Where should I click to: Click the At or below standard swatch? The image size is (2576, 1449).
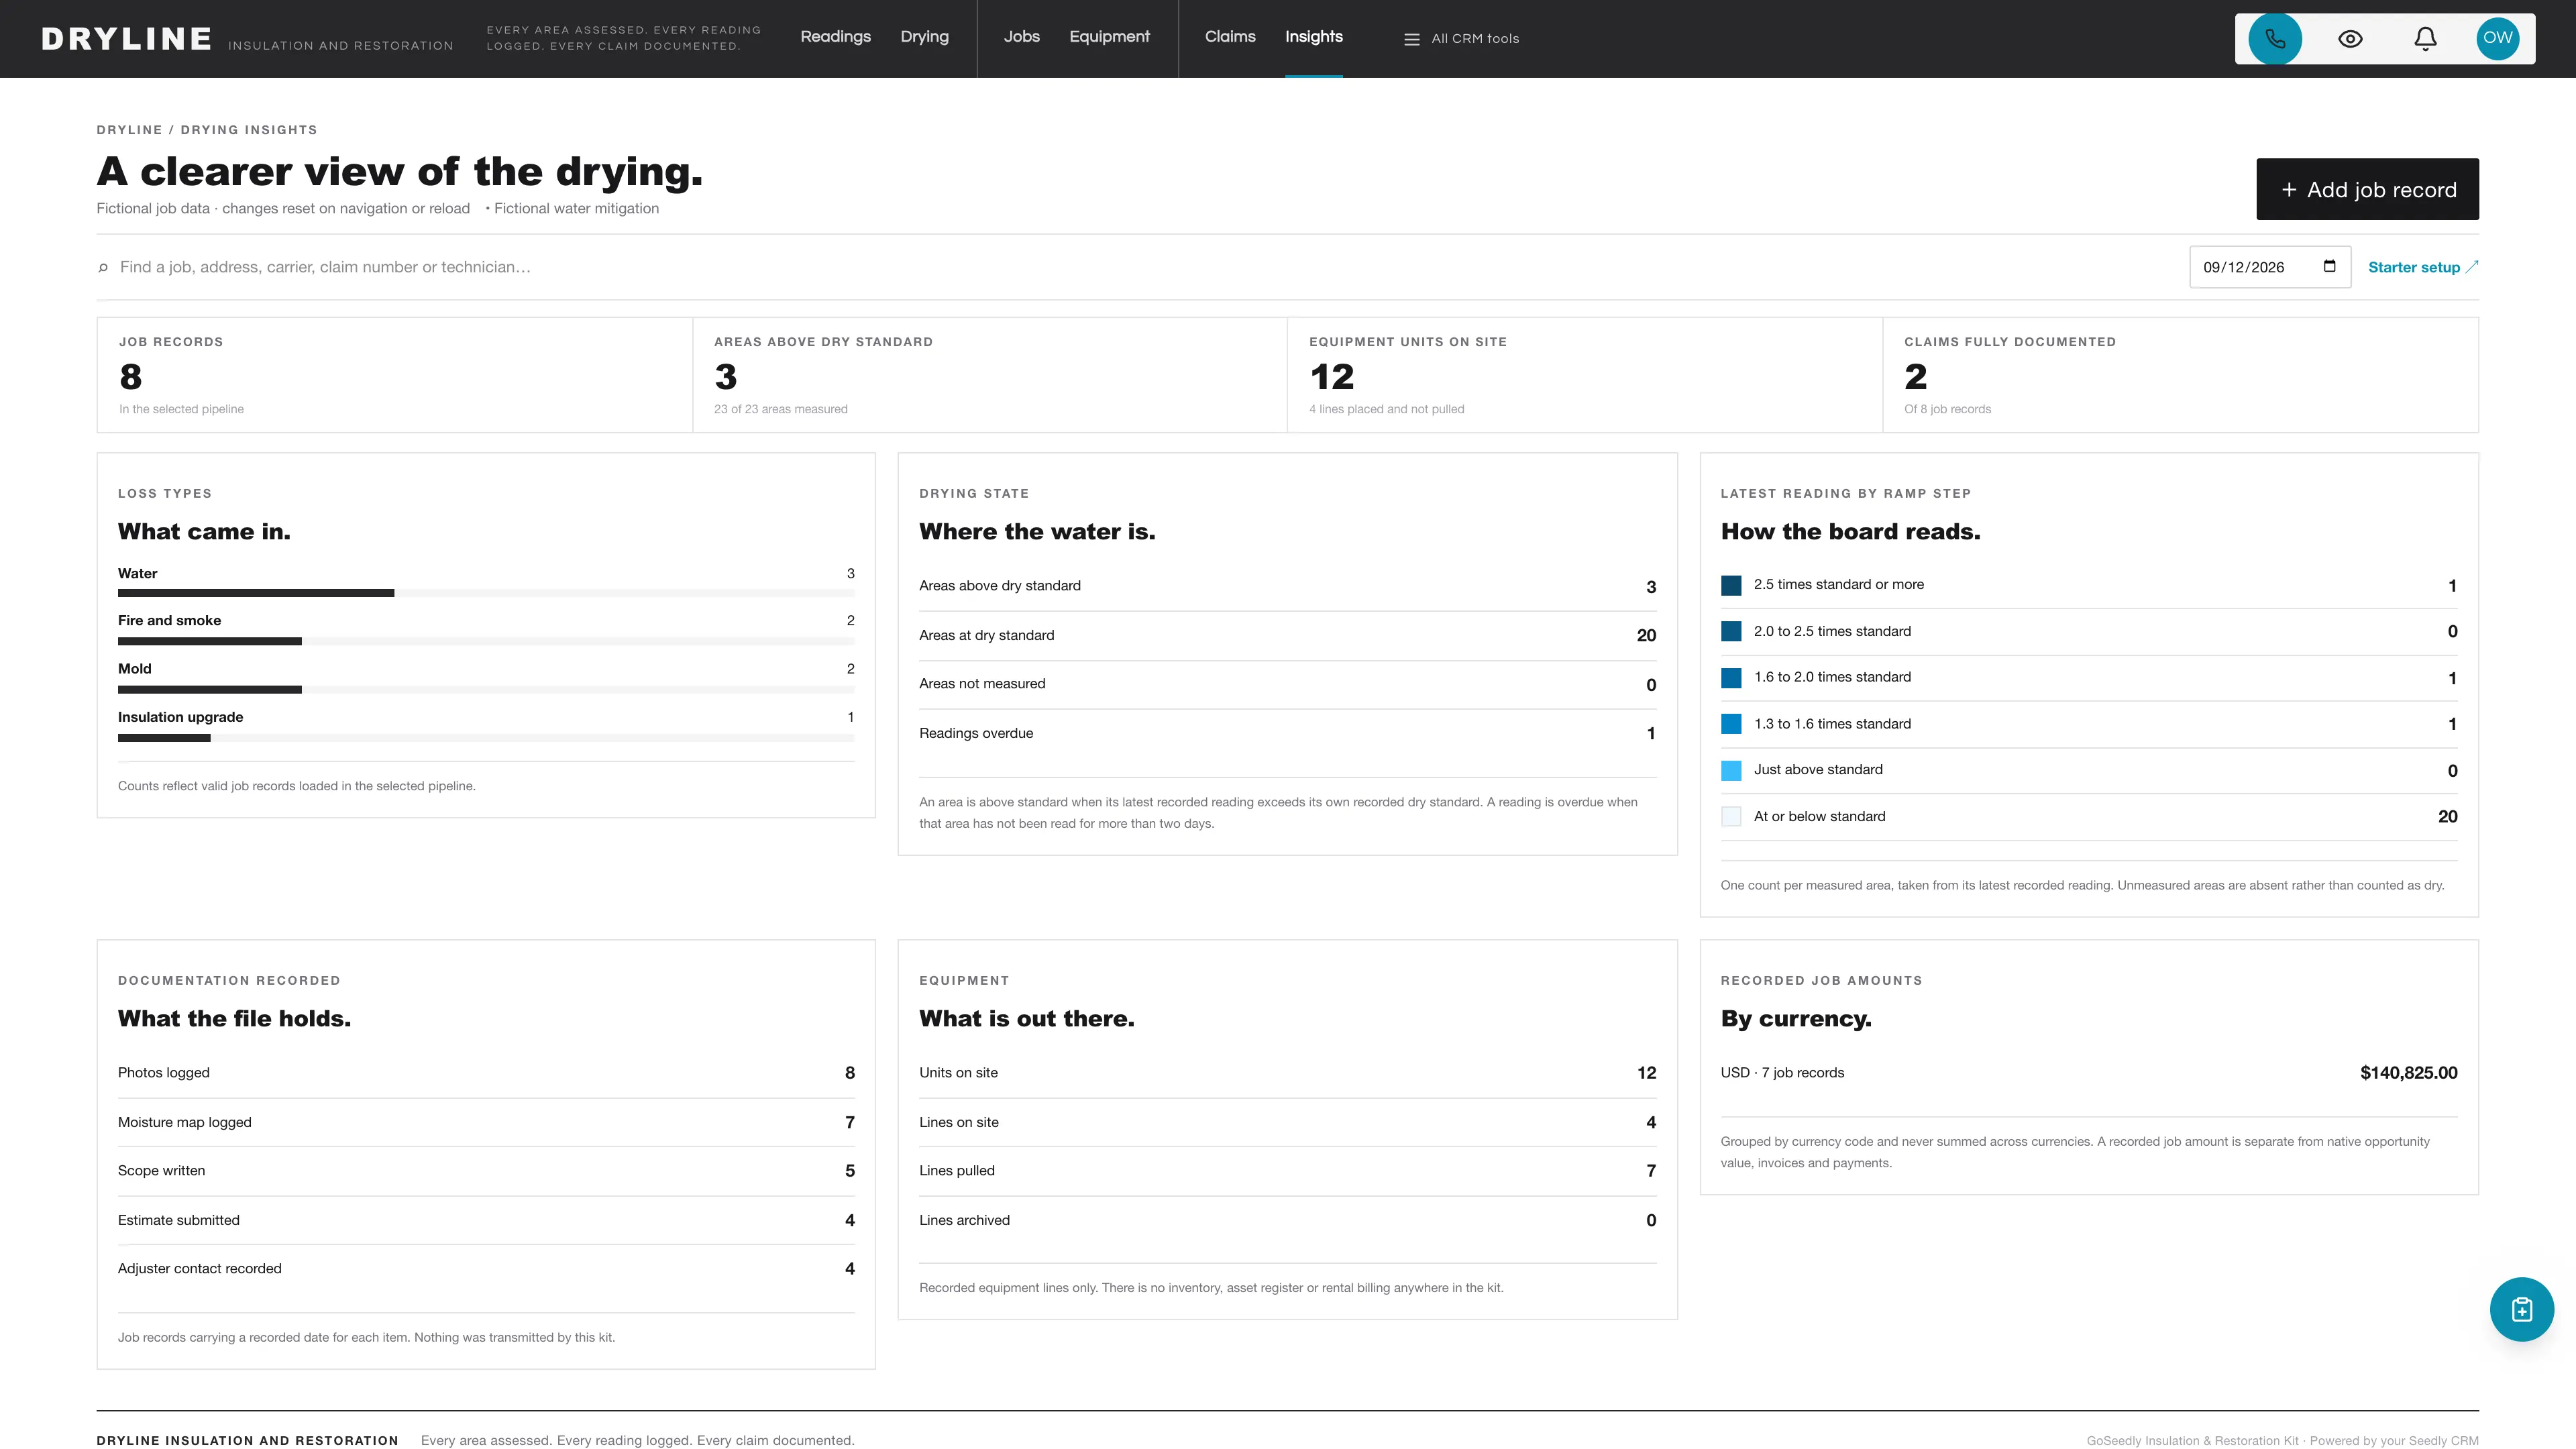[1731, 817]
